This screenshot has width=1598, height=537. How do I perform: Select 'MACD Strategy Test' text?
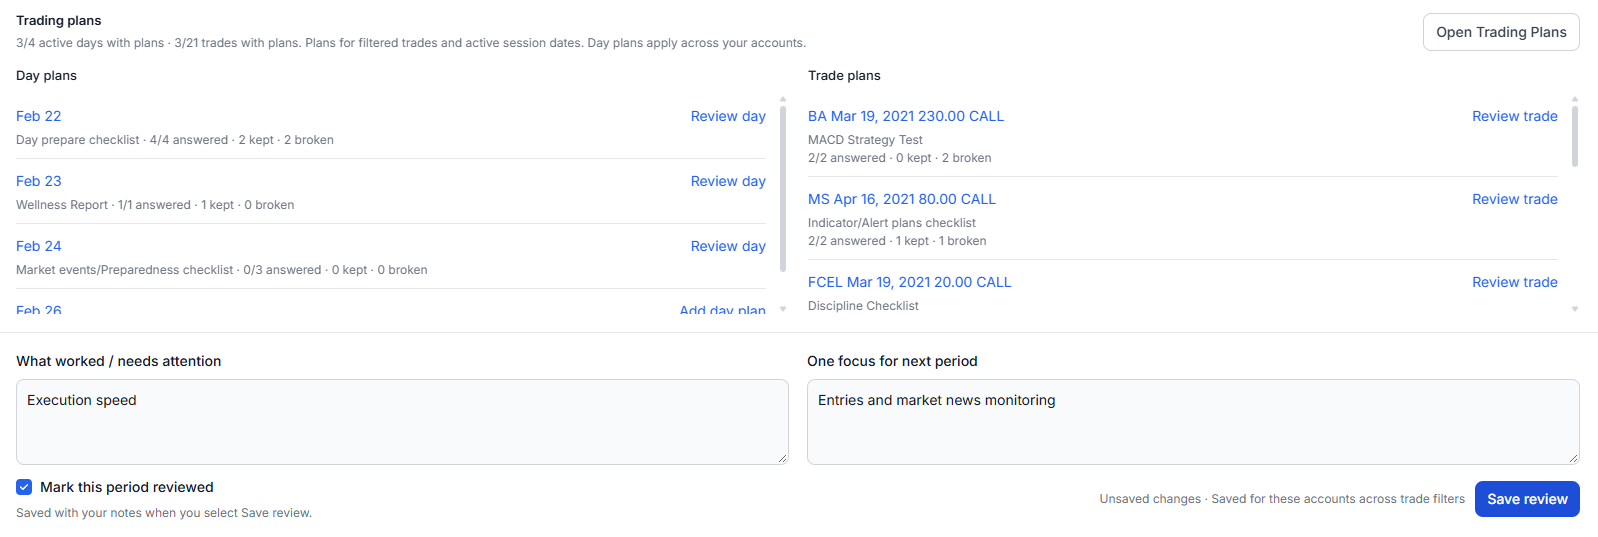tap(865, 140)
